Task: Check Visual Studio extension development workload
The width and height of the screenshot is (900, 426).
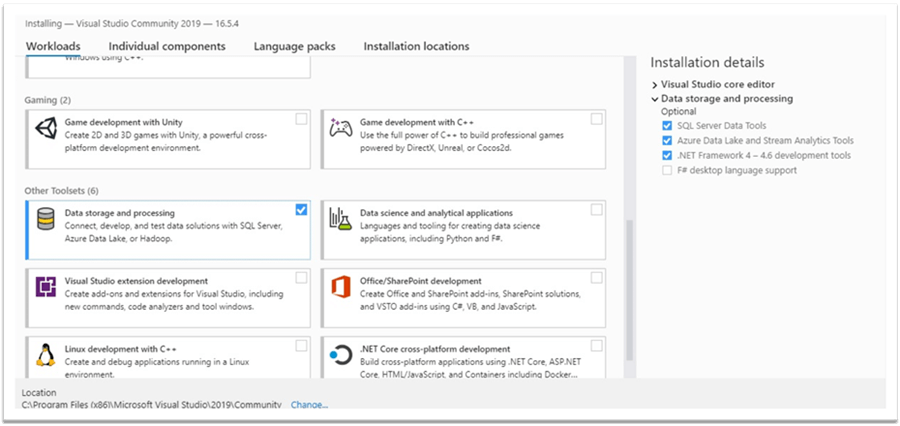Action: (301, 278)
